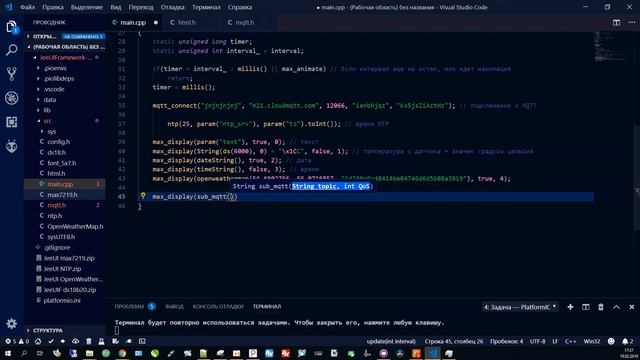This screenshot has width=640, height=360.
Task: Run PlatformIO Clean trash icon in status bar
Action: tap(89, 341)
